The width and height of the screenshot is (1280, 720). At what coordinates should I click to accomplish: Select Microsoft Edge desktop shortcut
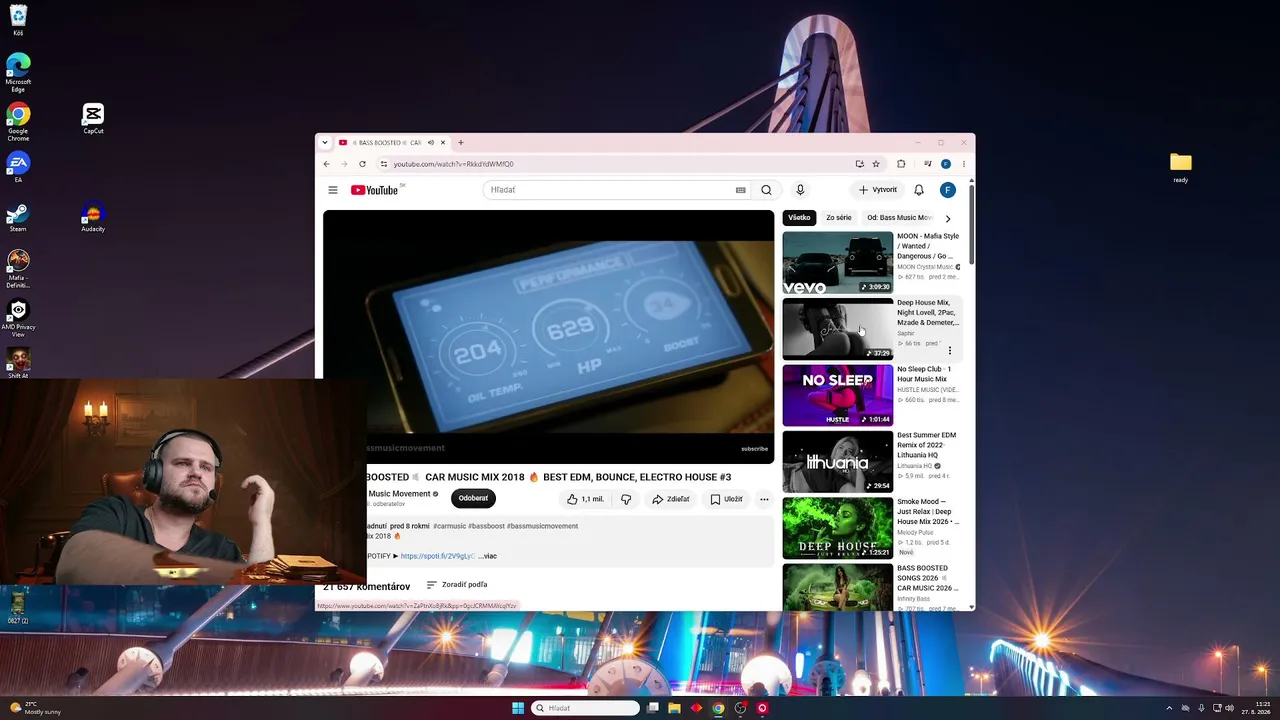pos(18,73)
